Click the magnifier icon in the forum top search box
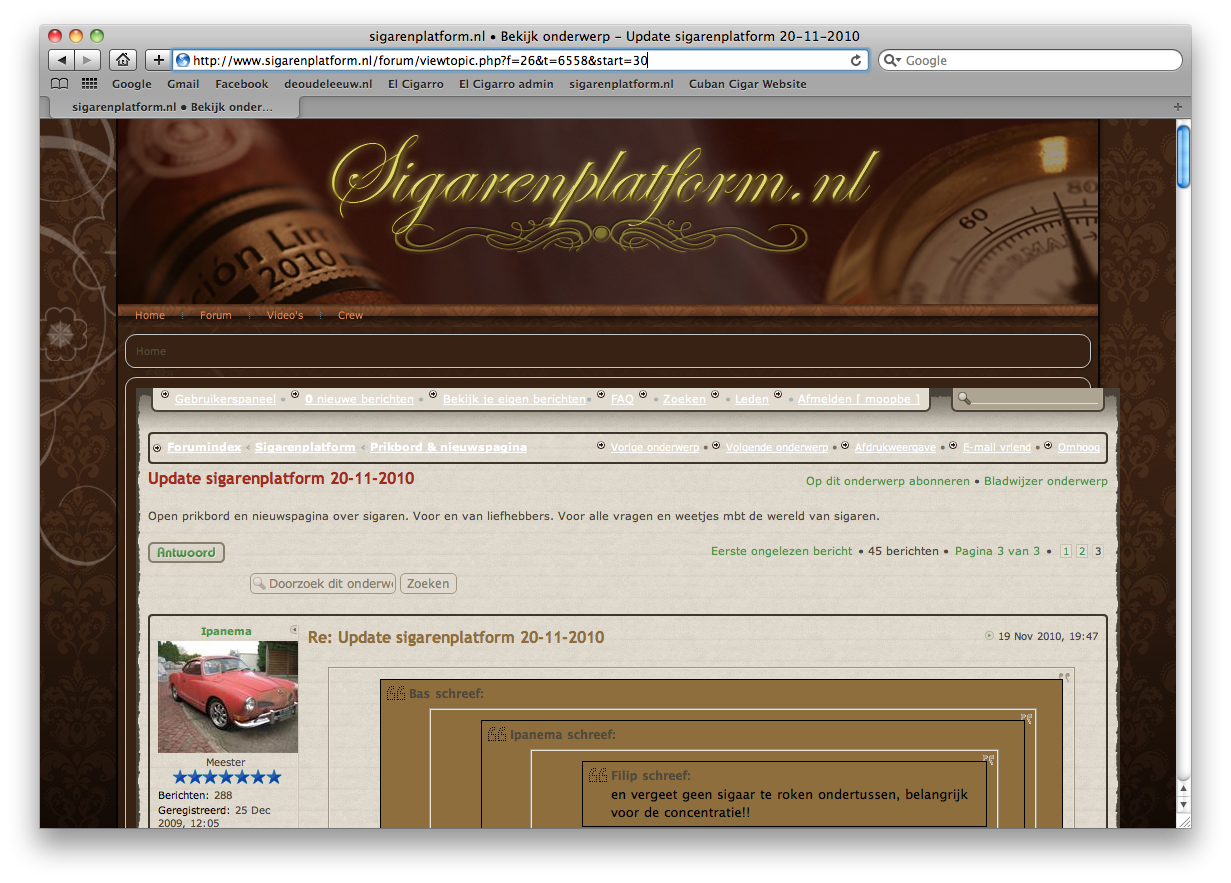The image size is (1231, 883). pyautogui.click(x=964, y=399)
